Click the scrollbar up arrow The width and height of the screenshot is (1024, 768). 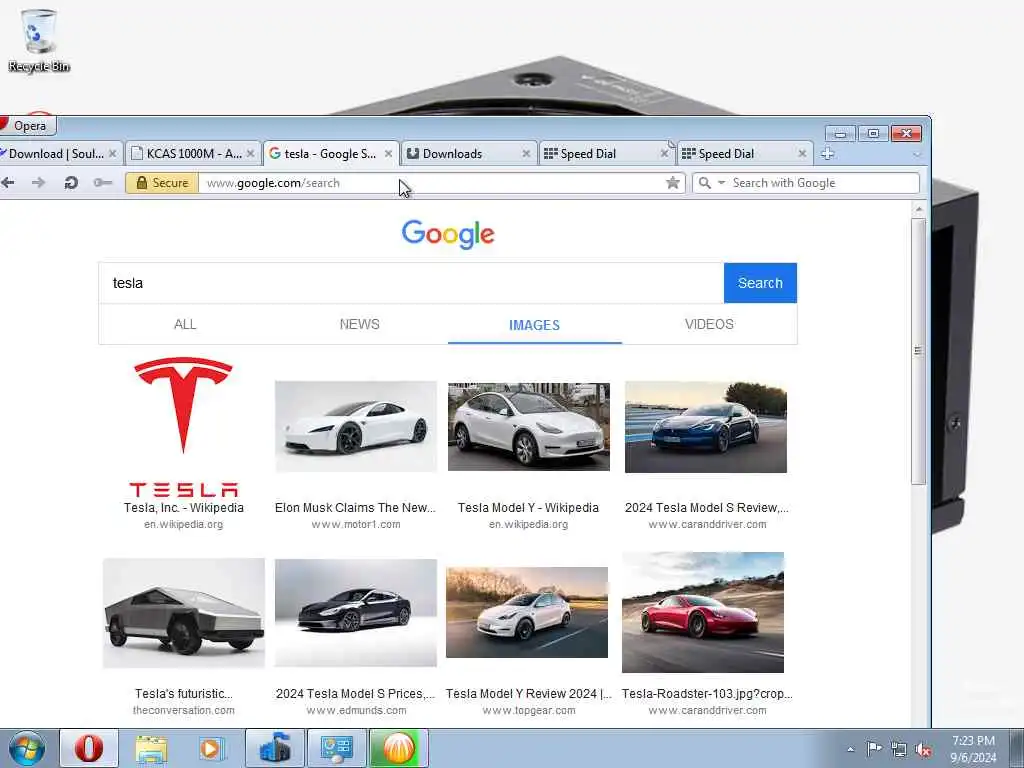pos(918,209)
